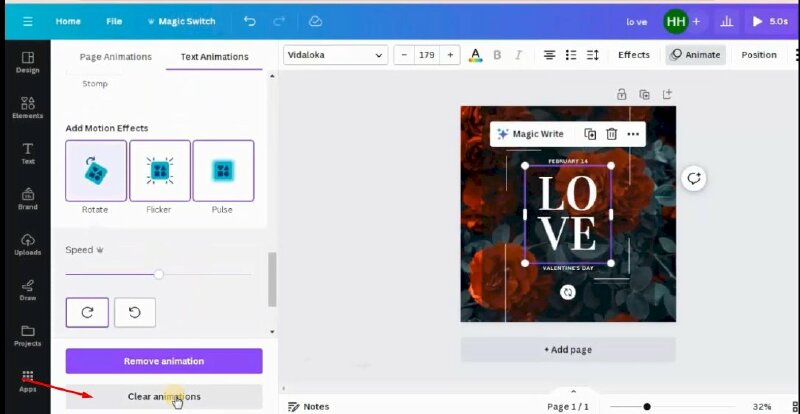Open Magic Write on selected text
Screen dimensions: 800x414
click(x=531, y=134)
